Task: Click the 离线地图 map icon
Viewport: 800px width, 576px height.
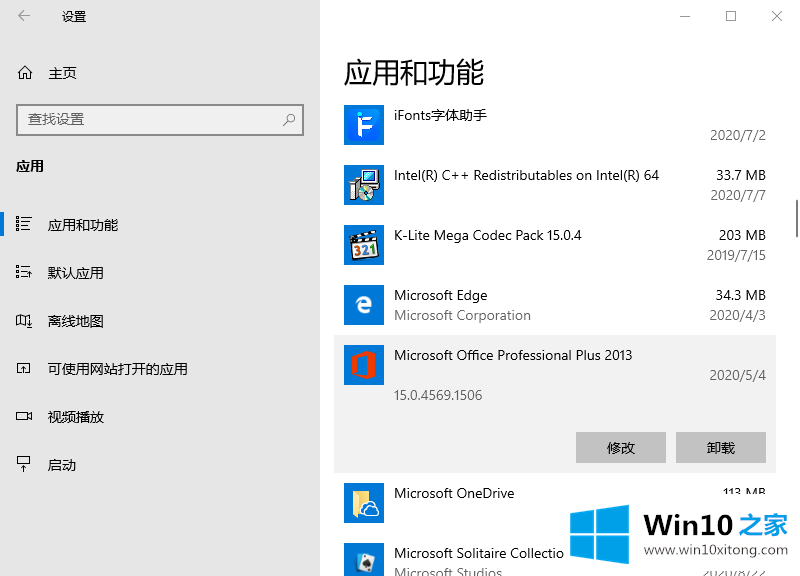Action: coord(23,321)
